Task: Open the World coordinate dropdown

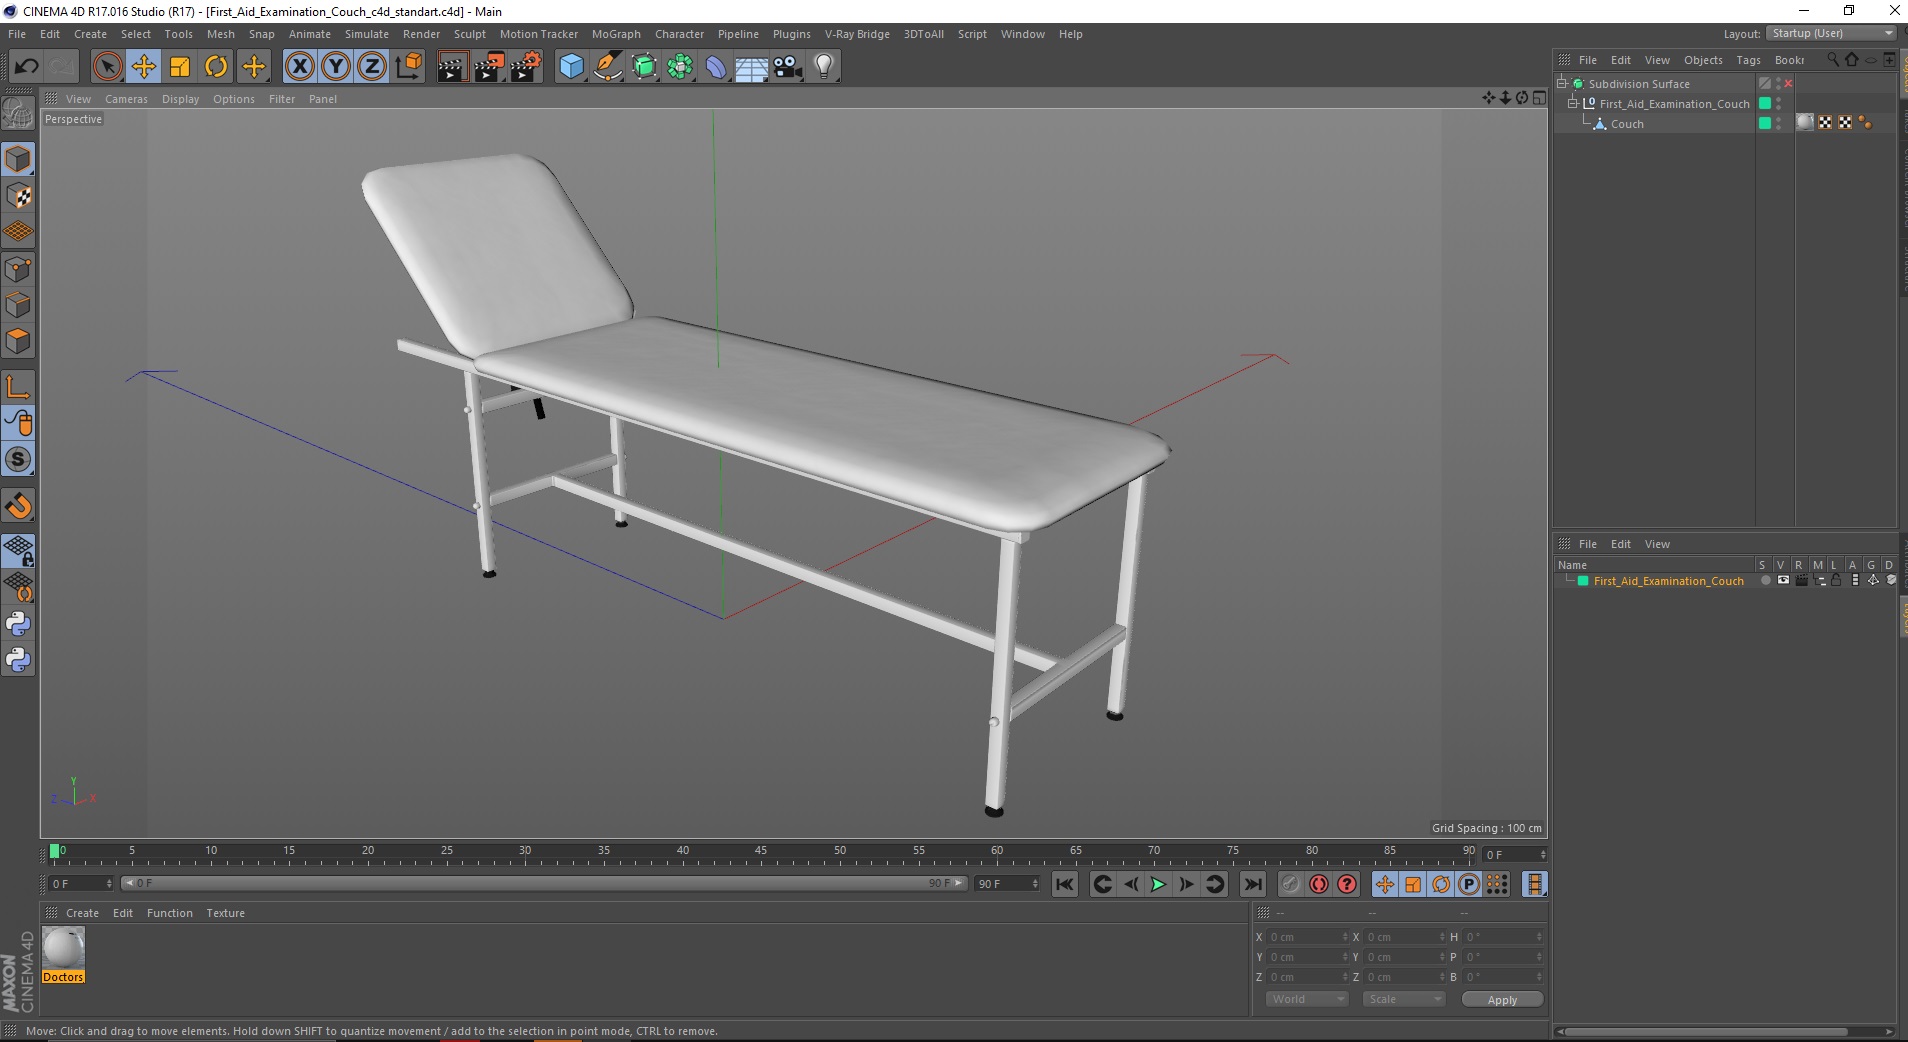Action: (1307, 999)
